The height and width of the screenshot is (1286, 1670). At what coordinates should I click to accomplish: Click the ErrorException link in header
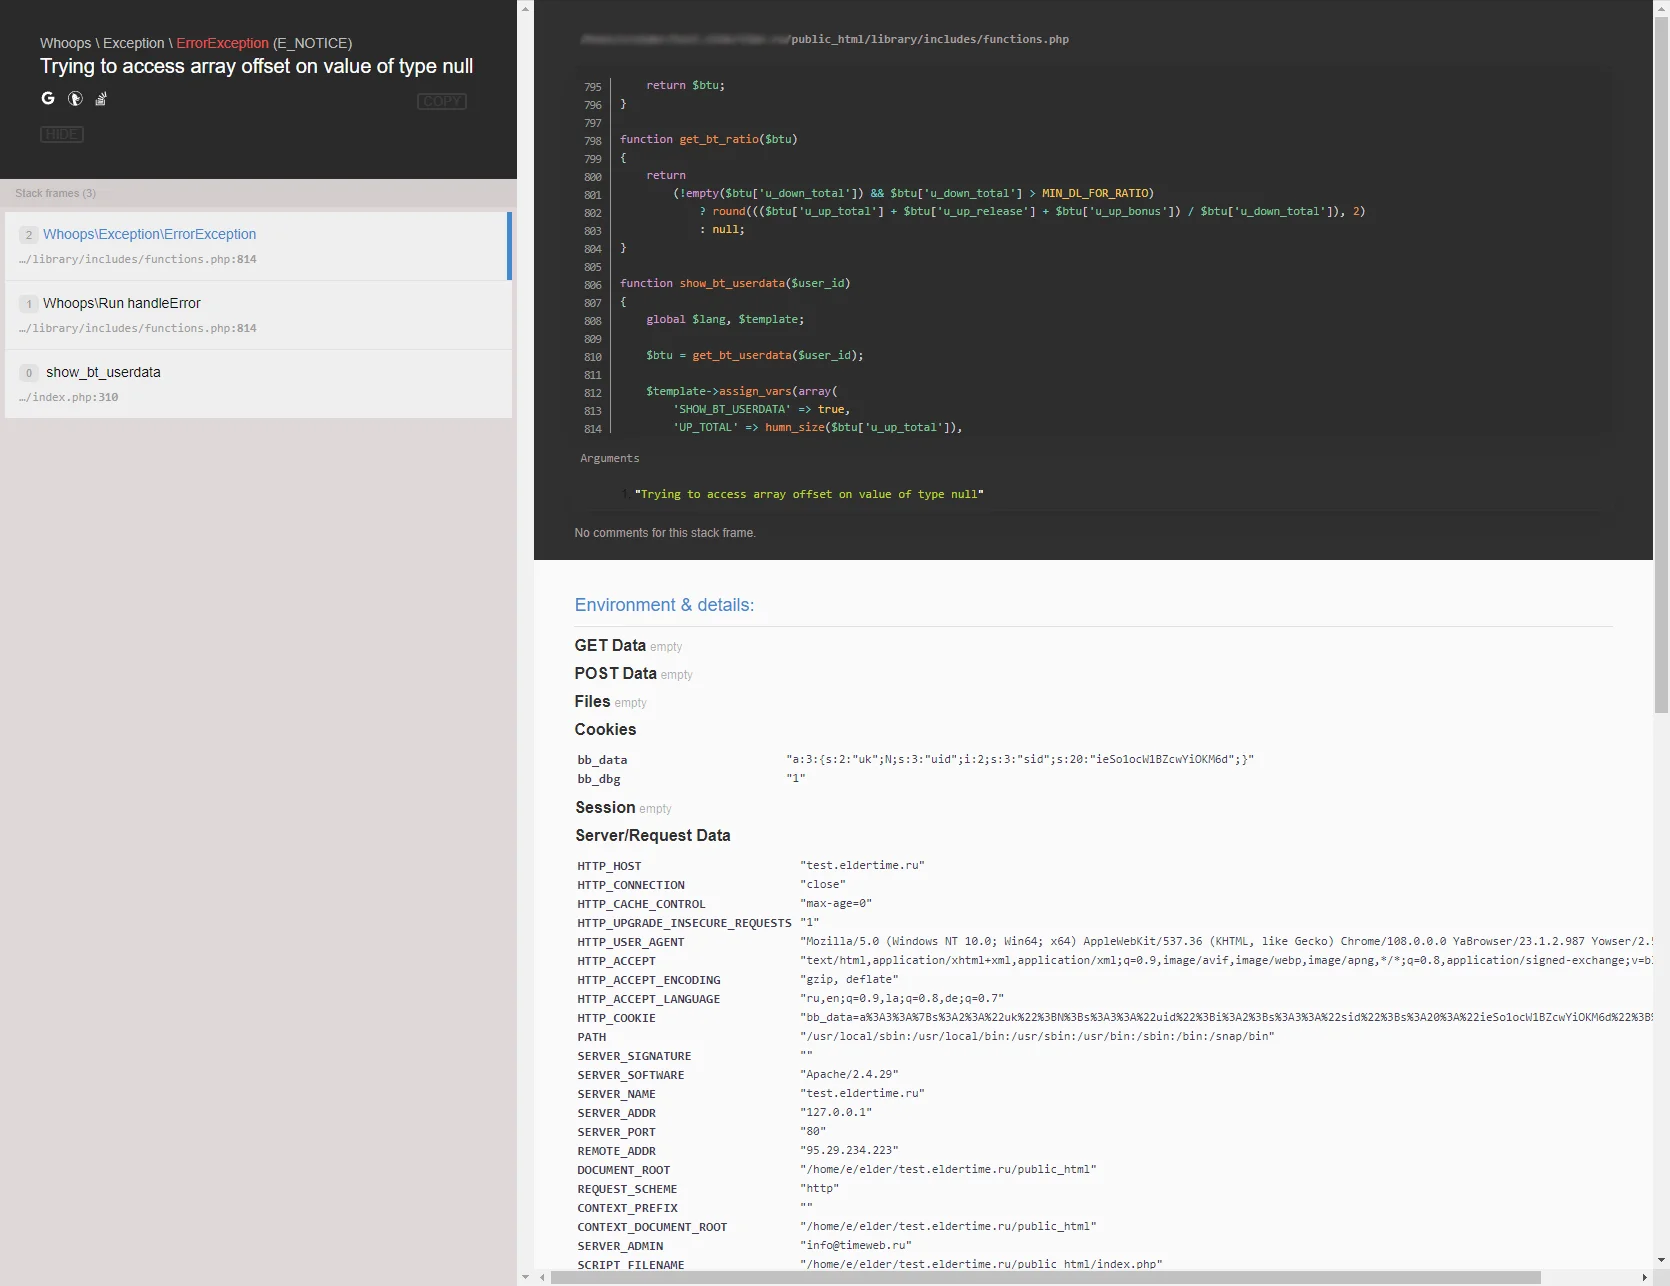pyautogui.click(x=222, y=43)
